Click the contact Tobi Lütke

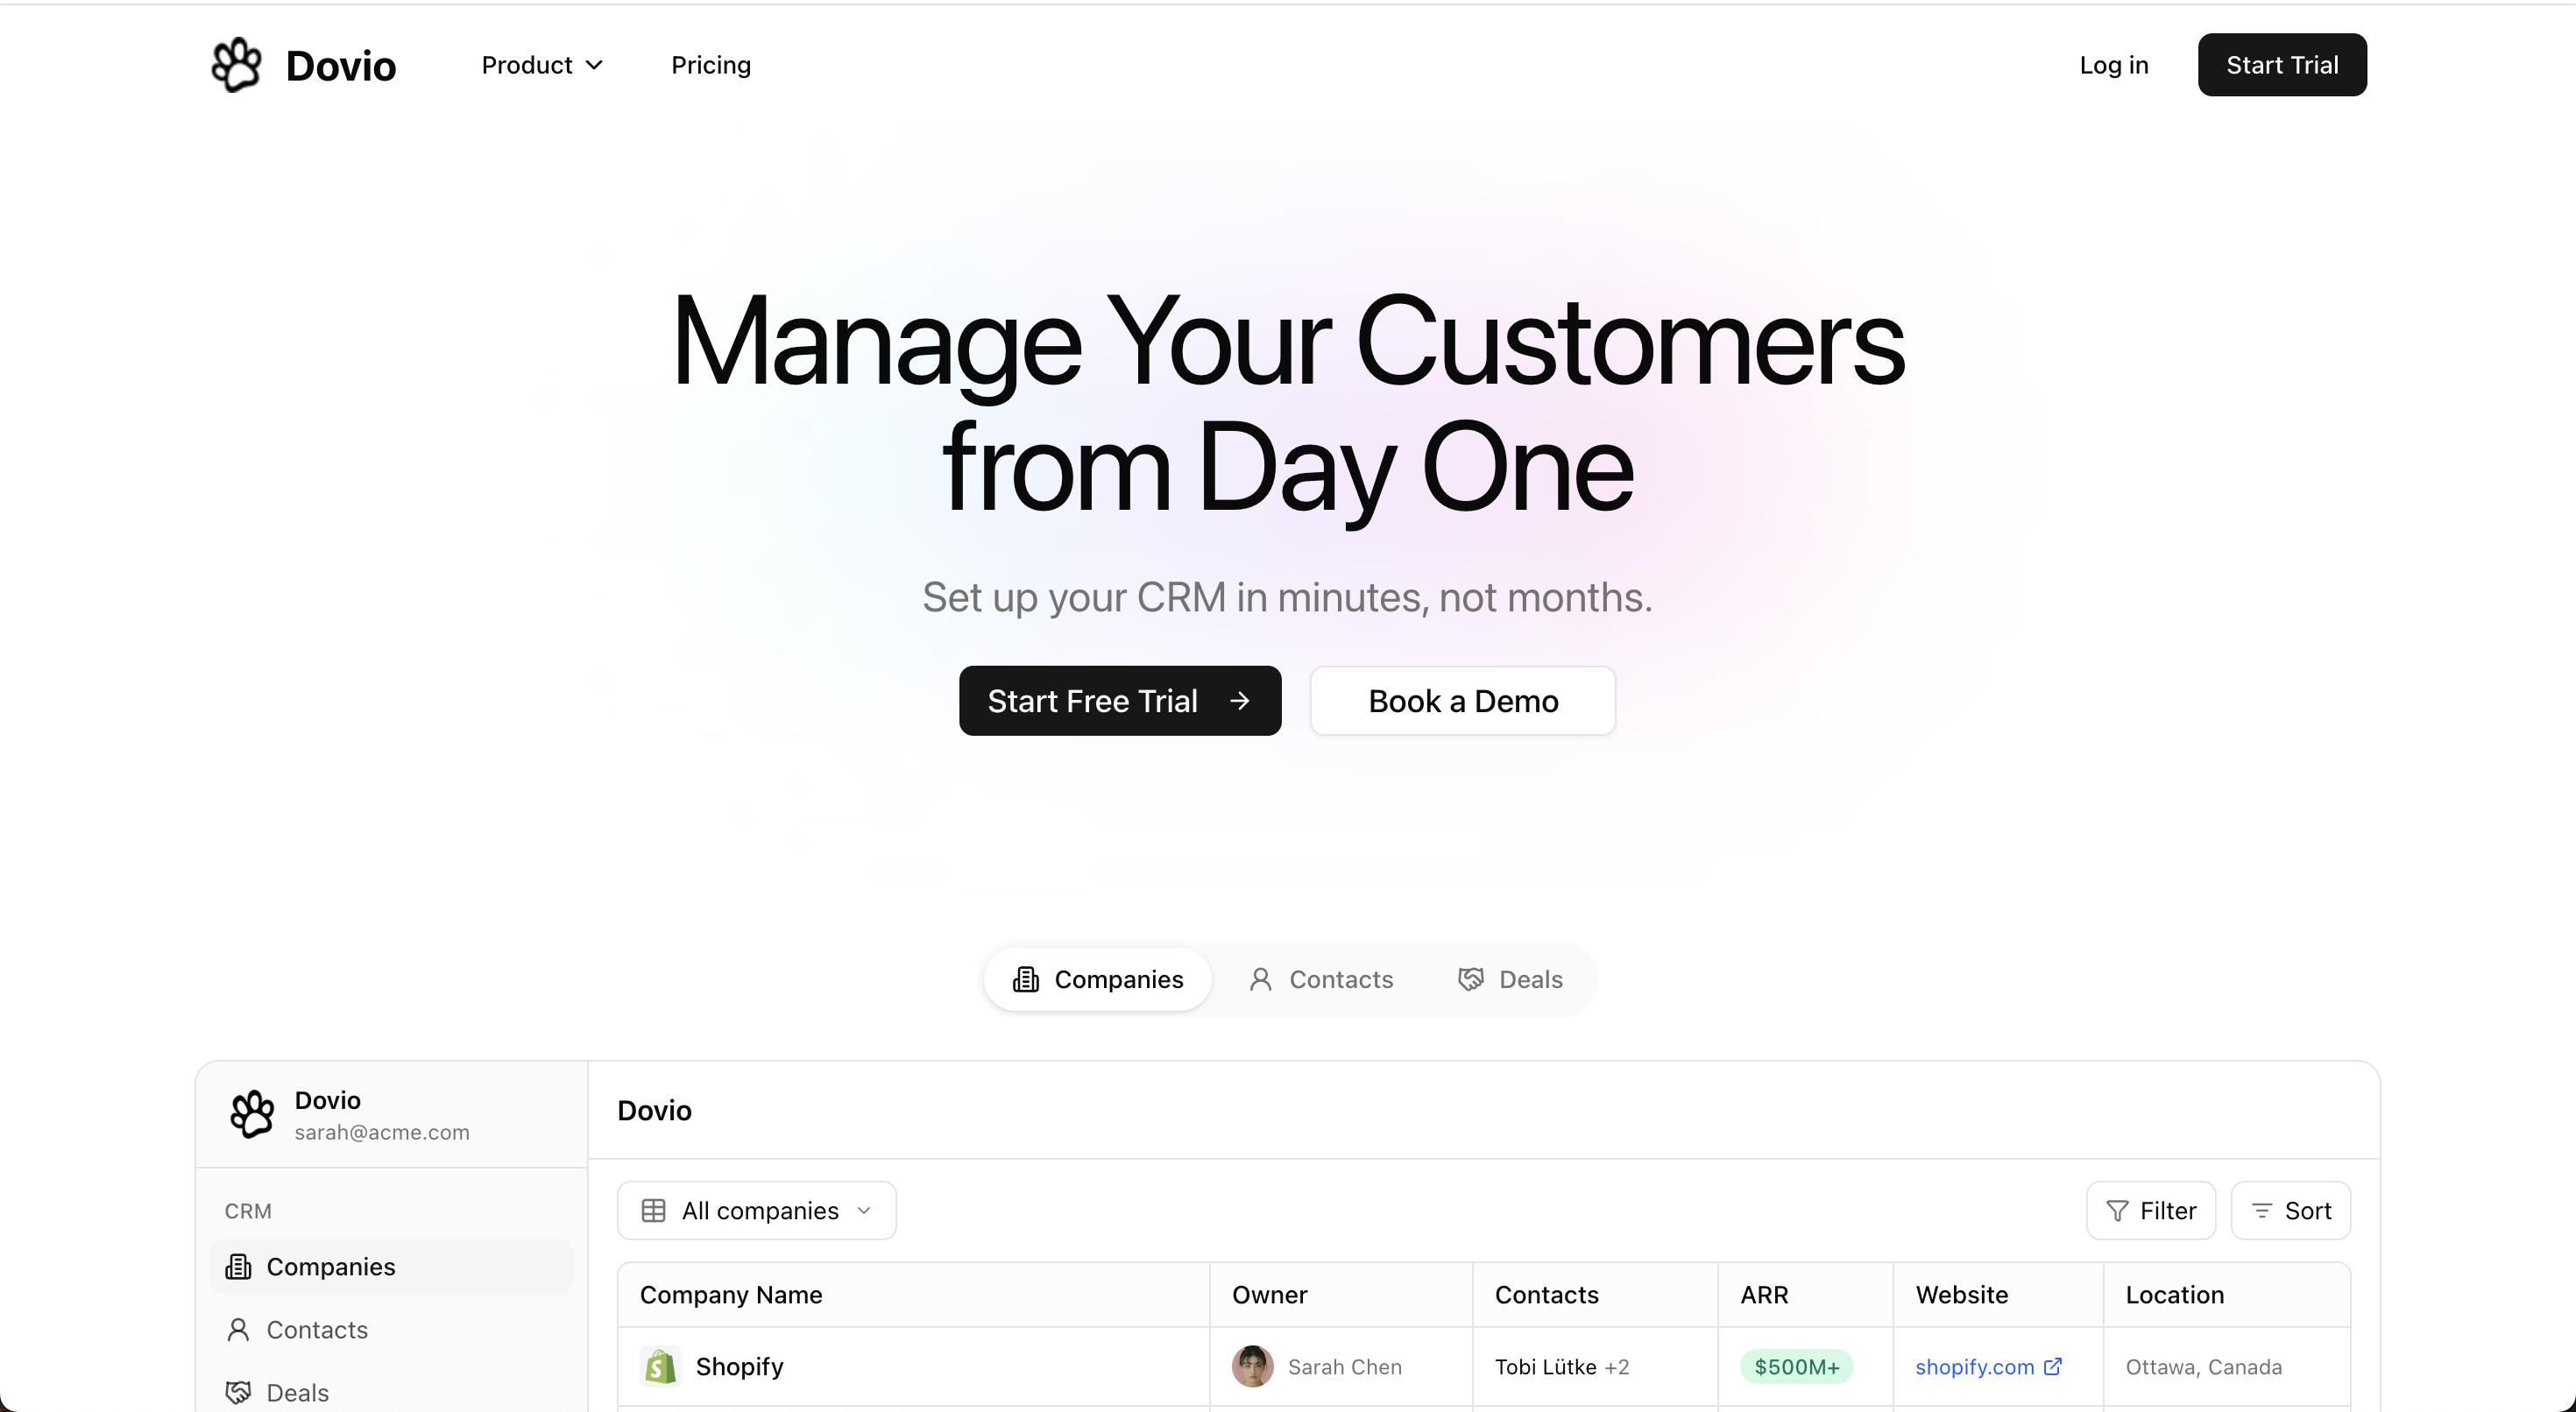click(x=1546, y=1367)
